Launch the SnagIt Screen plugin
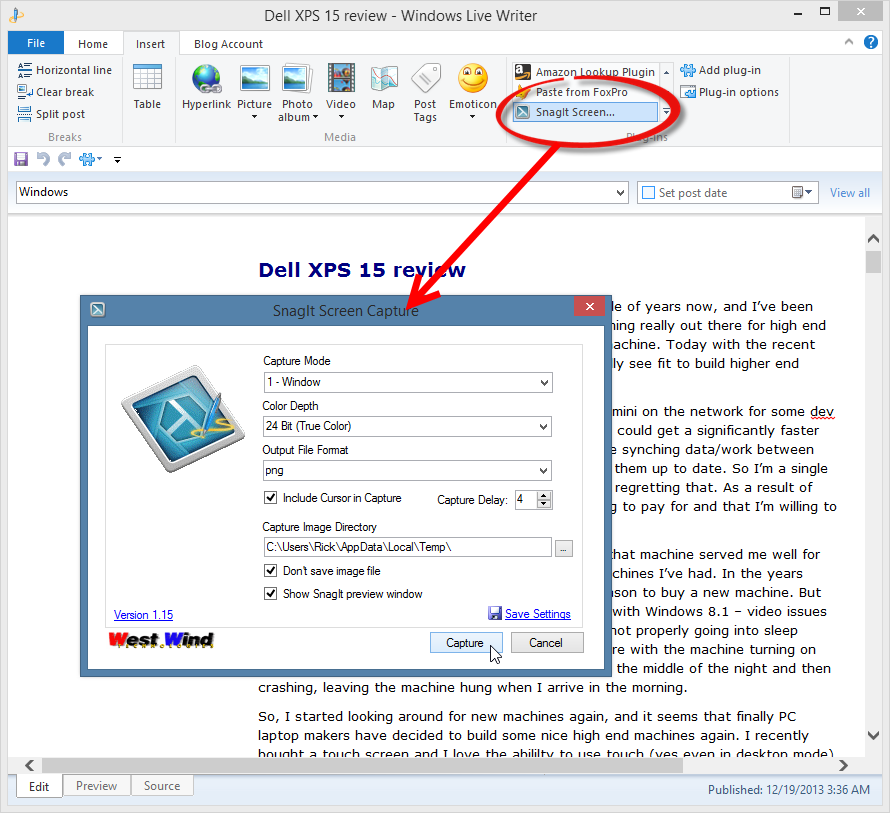The image size is (890, 813). [585, 112]
